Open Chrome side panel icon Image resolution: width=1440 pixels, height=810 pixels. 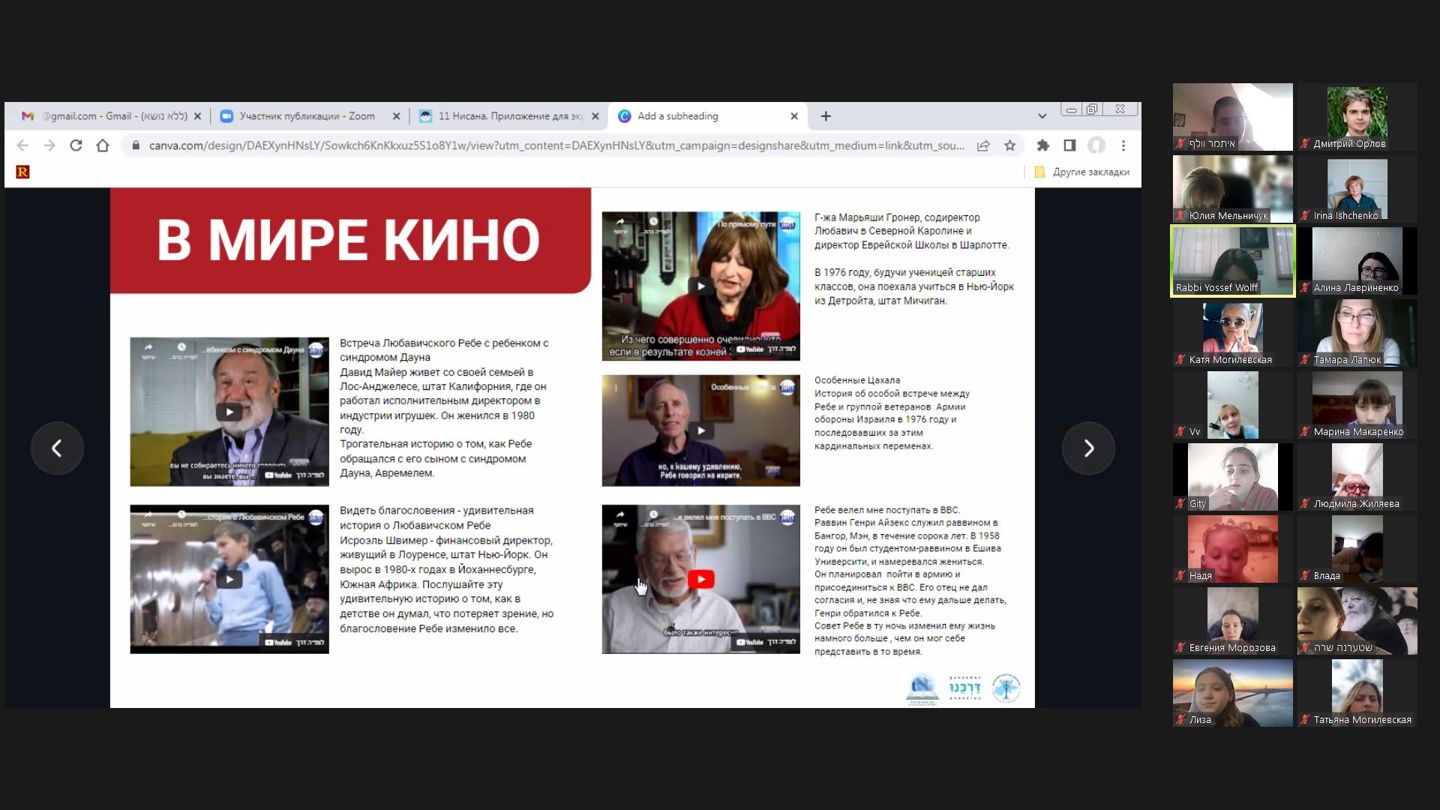pos(1069,146)
